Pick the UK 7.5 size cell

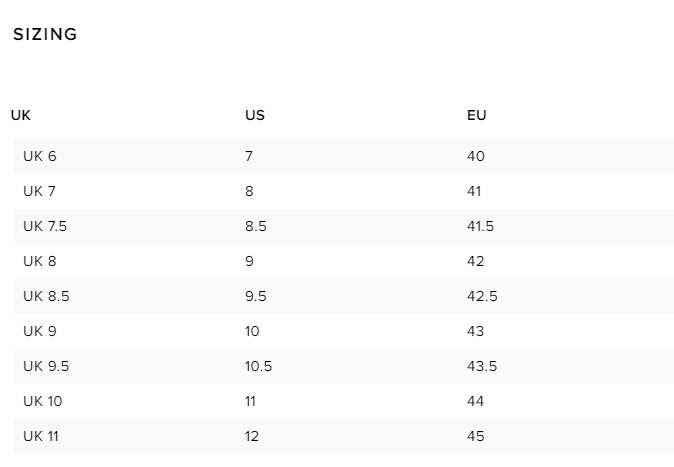coord(45,226)
